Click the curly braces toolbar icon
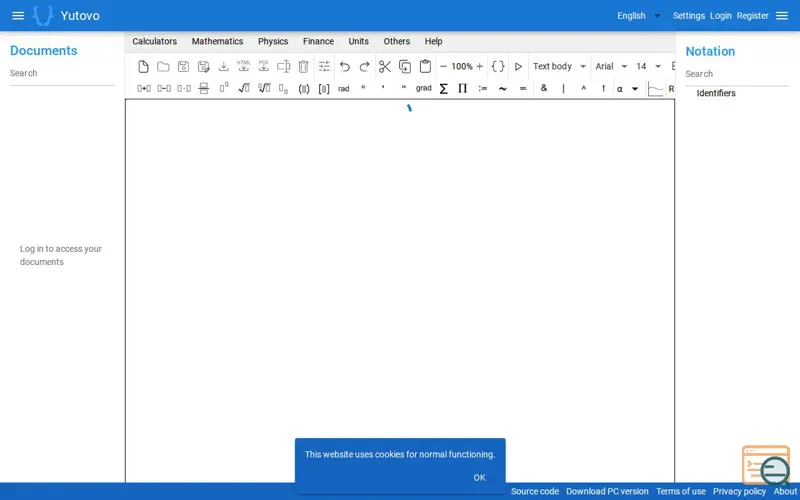Screen dimensions: 800x500 498,66
